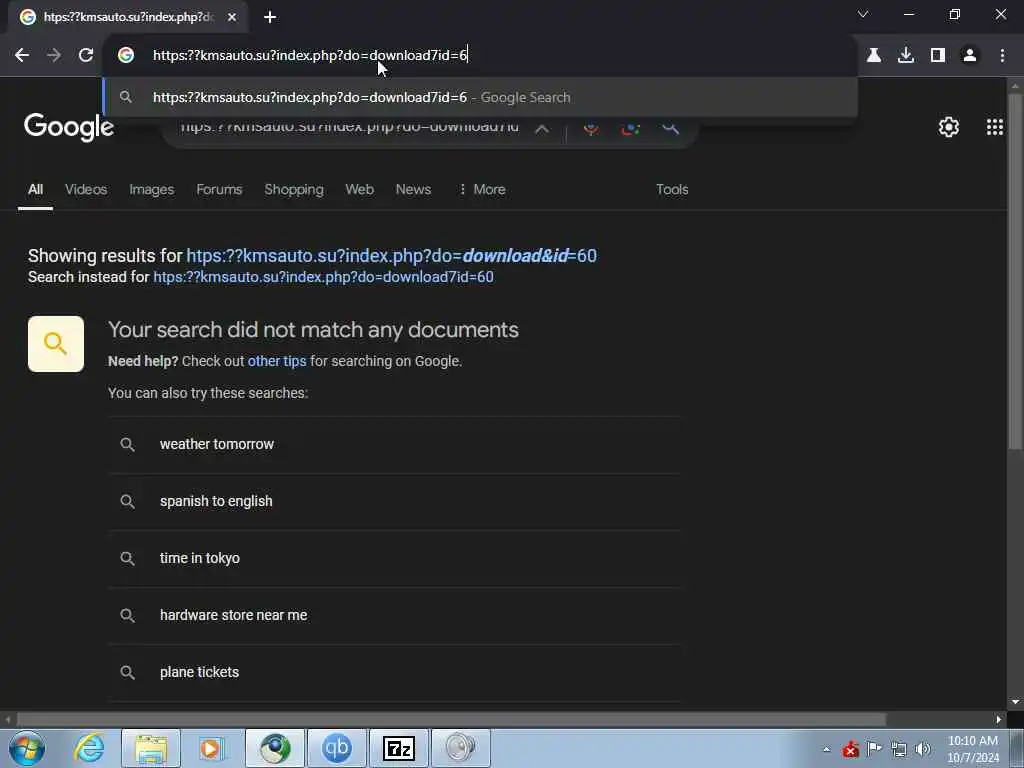Launch Internet Explorer from taskbar

click(89, 748)
